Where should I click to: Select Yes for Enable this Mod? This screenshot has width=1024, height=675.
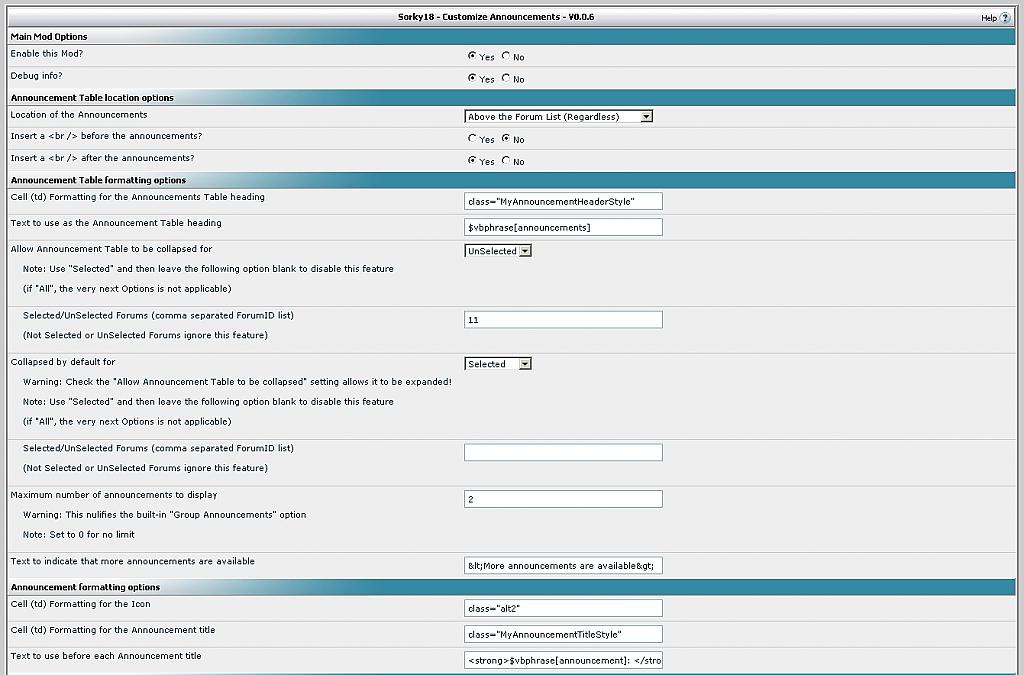coord(472,56)
